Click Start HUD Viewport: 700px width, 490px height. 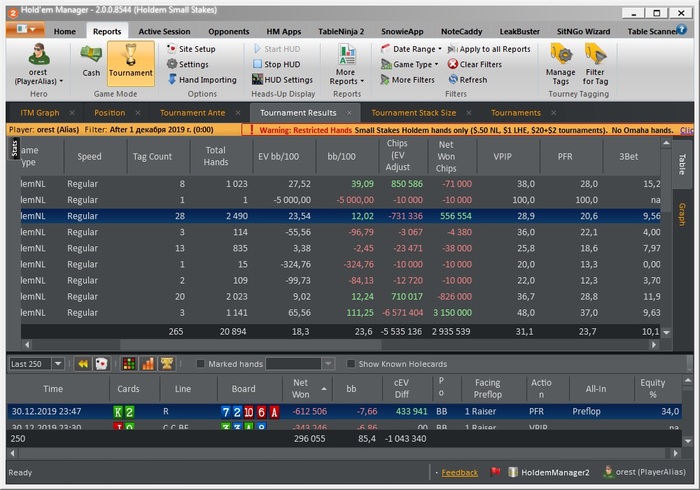277,49
